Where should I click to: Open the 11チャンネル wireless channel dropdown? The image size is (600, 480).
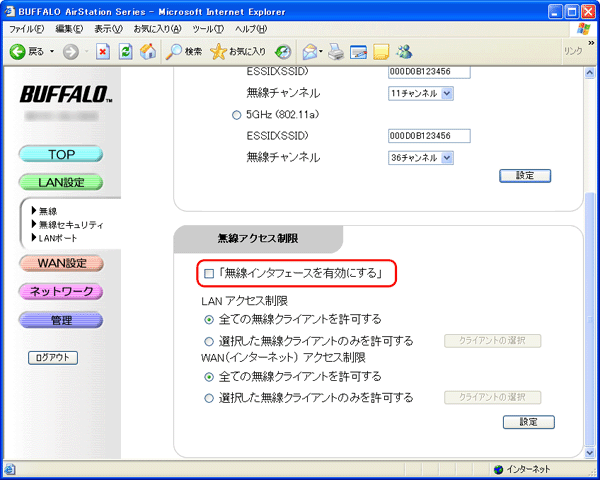421,93
